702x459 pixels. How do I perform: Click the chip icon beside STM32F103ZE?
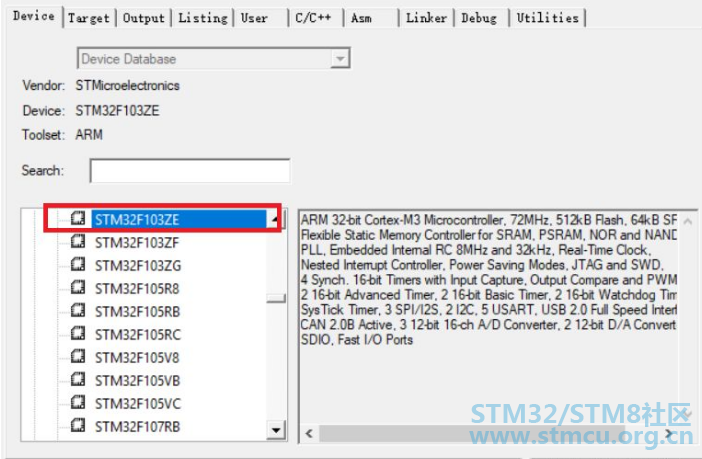pyautogui.click(x=79, y=219)
